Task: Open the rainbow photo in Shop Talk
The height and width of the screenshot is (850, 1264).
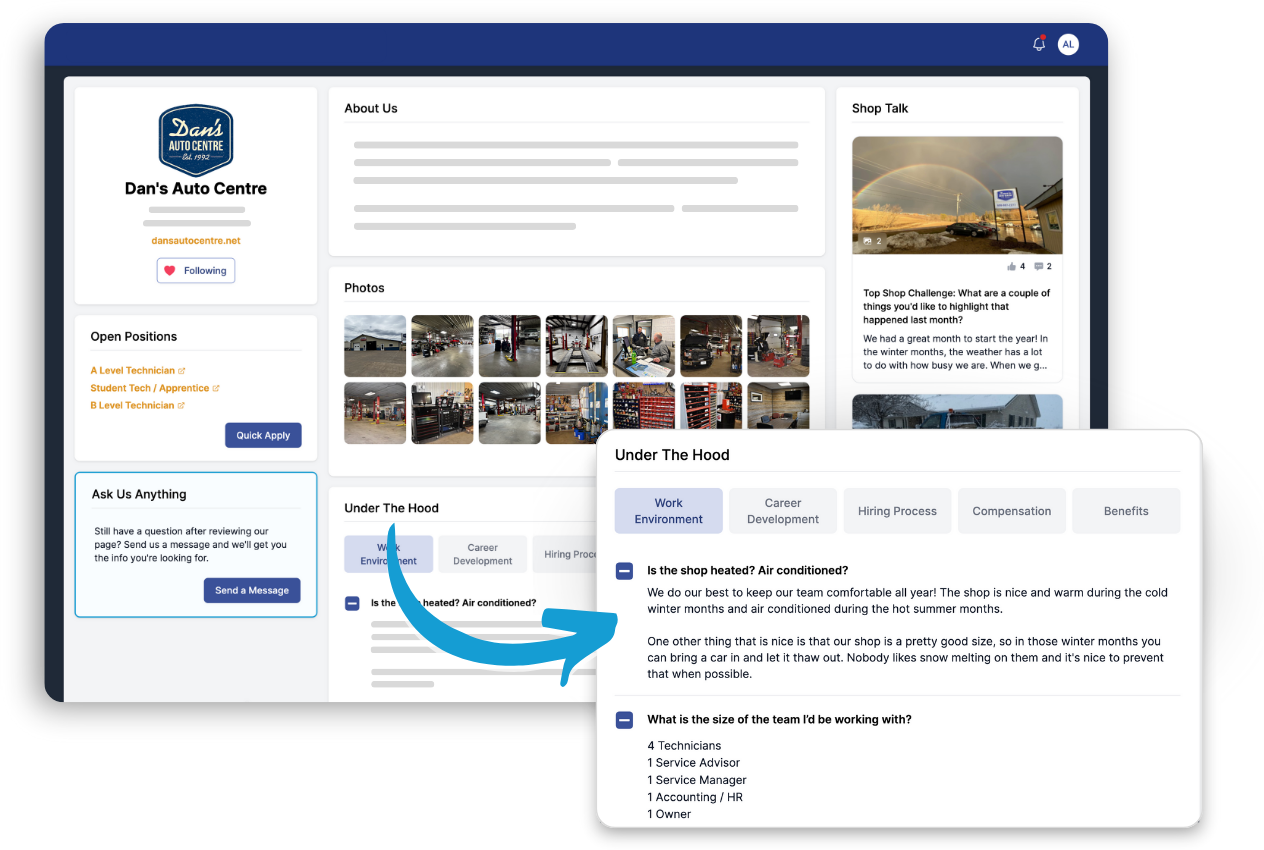Action: tap(957, 195)
